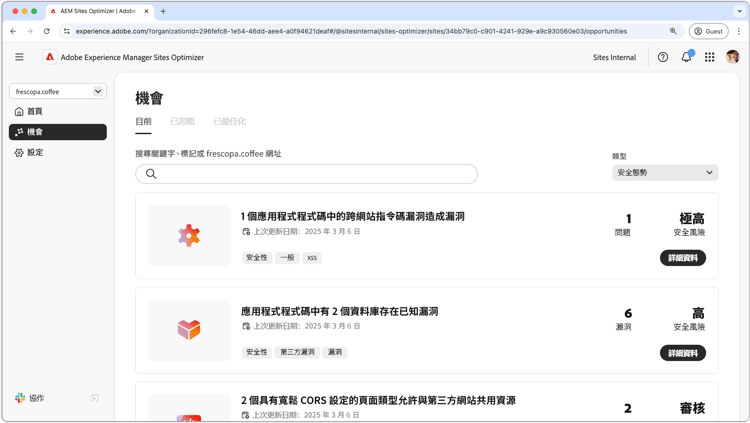Viewport: 750px width, 423px height.
Task: Switch to the 已最佳化 tab
Action: click(230, 122)
